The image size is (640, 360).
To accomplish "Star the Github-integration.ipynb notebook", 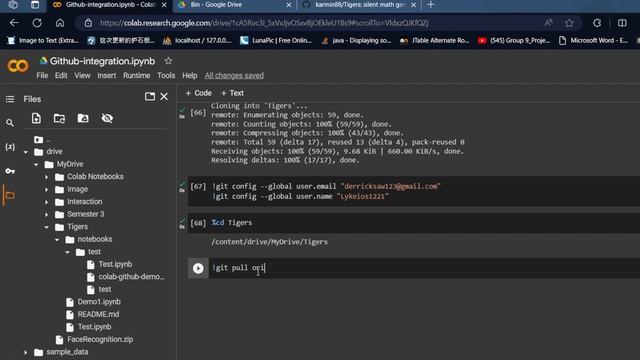I will click(x=168, y=61).
